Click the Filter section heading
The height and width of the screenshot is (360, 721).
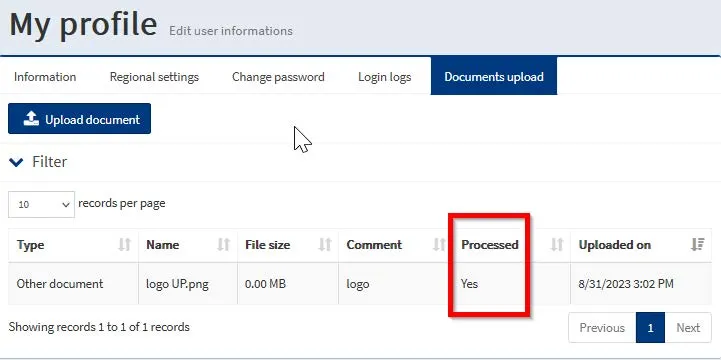coord(49,162)
